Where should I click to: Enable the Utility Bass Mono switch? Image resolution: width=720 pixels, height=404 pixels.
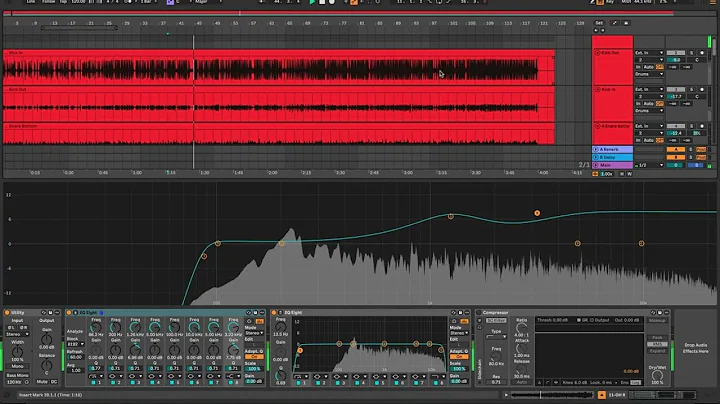pyautogui.click(x=17, y=375)
